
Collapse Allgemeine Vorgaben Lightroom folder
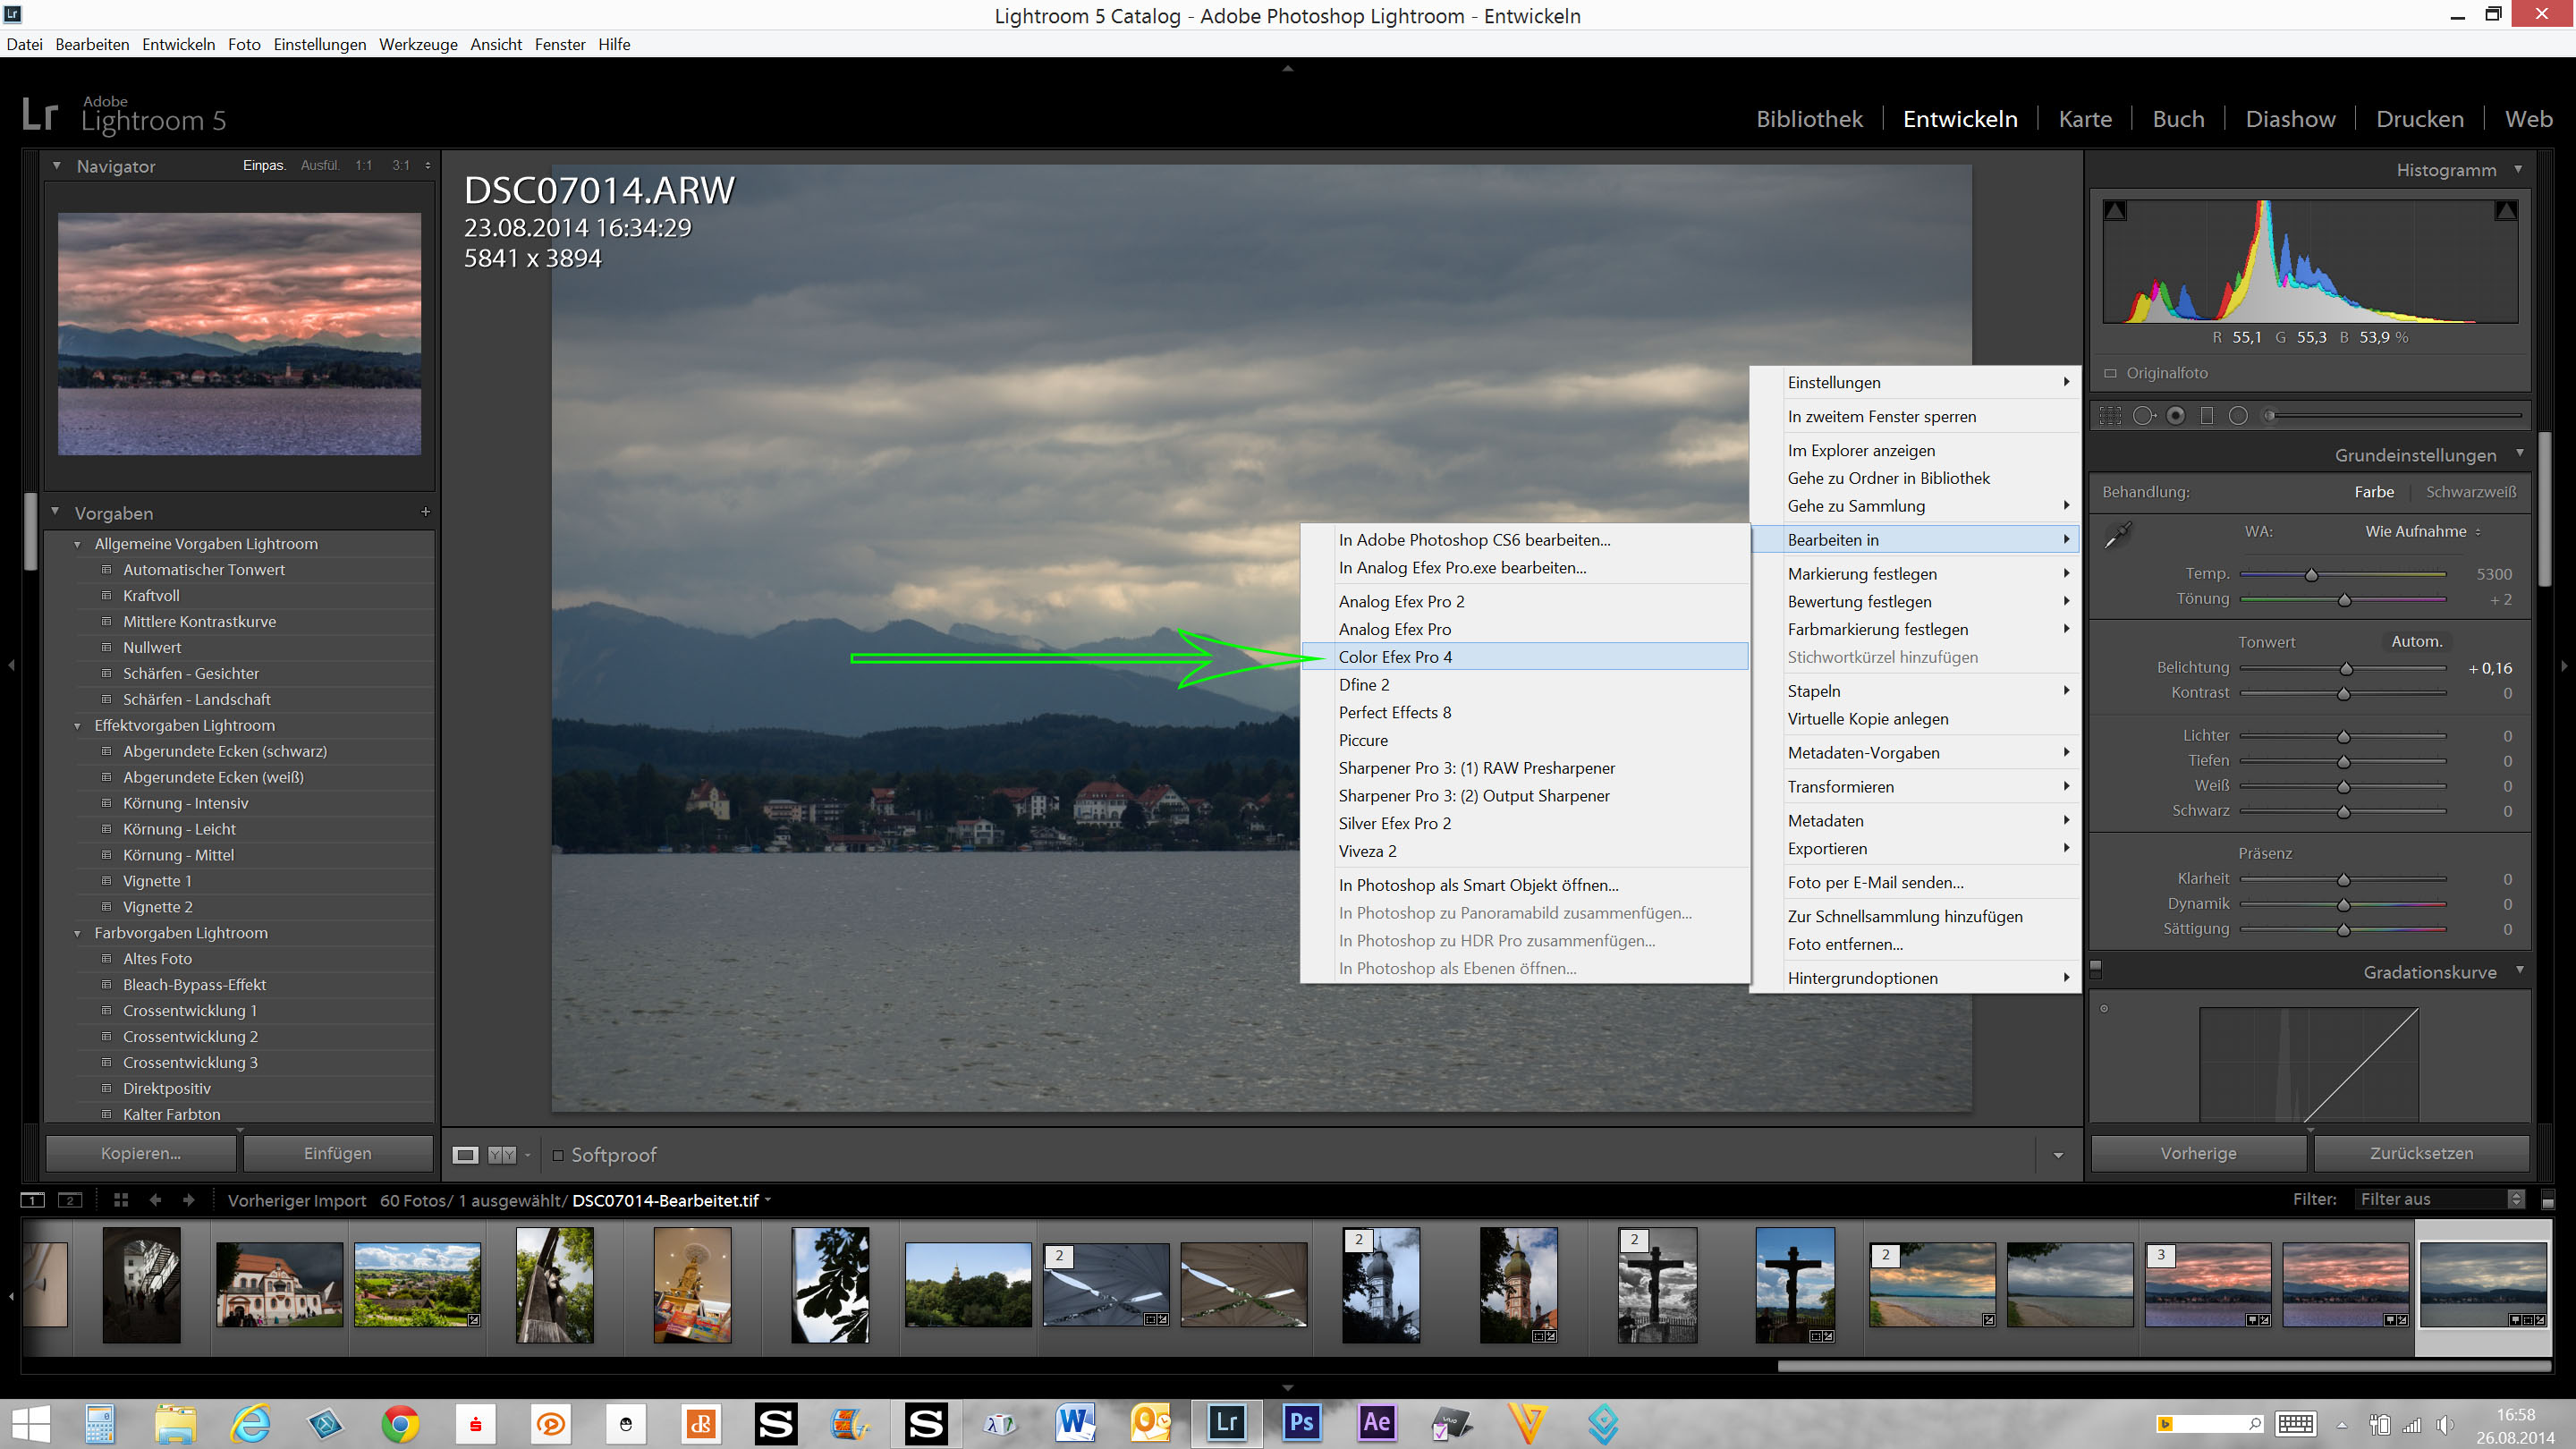pyautogui.click(x=77, y=544)
